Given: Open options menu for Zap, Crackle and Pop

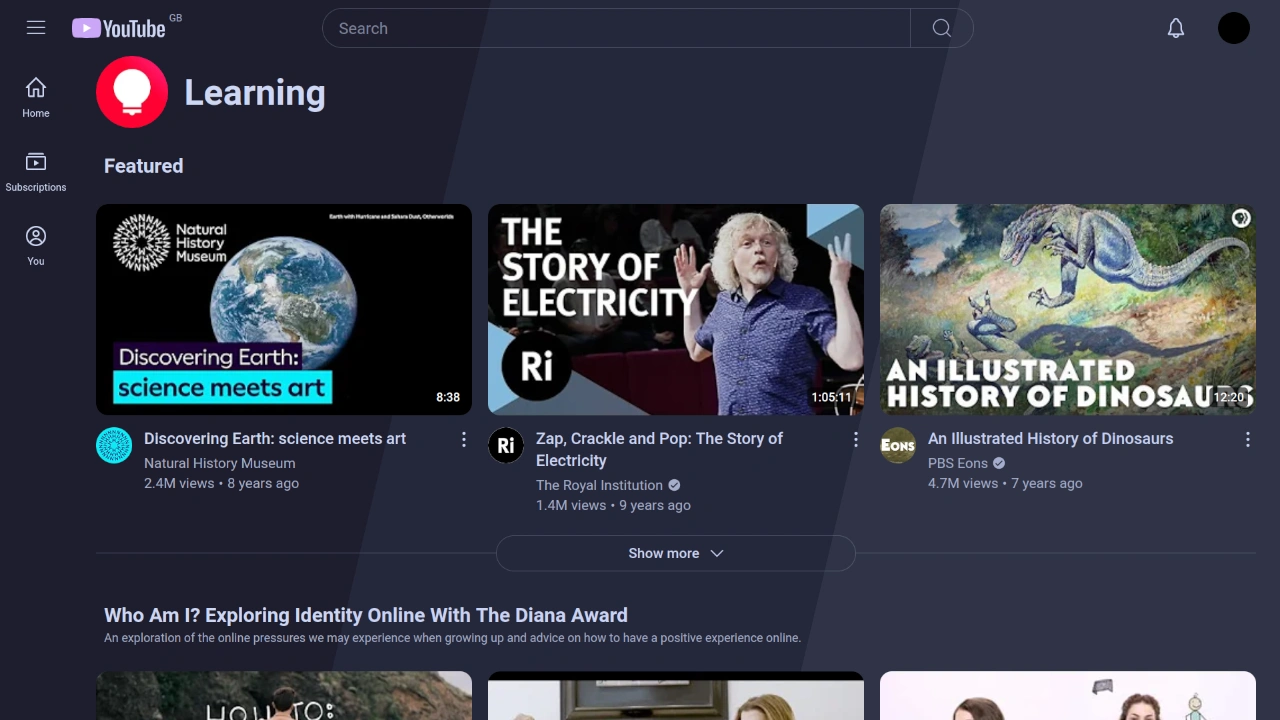Looking at the screenshot, I should pyautogui.click(x=855, y=440).
